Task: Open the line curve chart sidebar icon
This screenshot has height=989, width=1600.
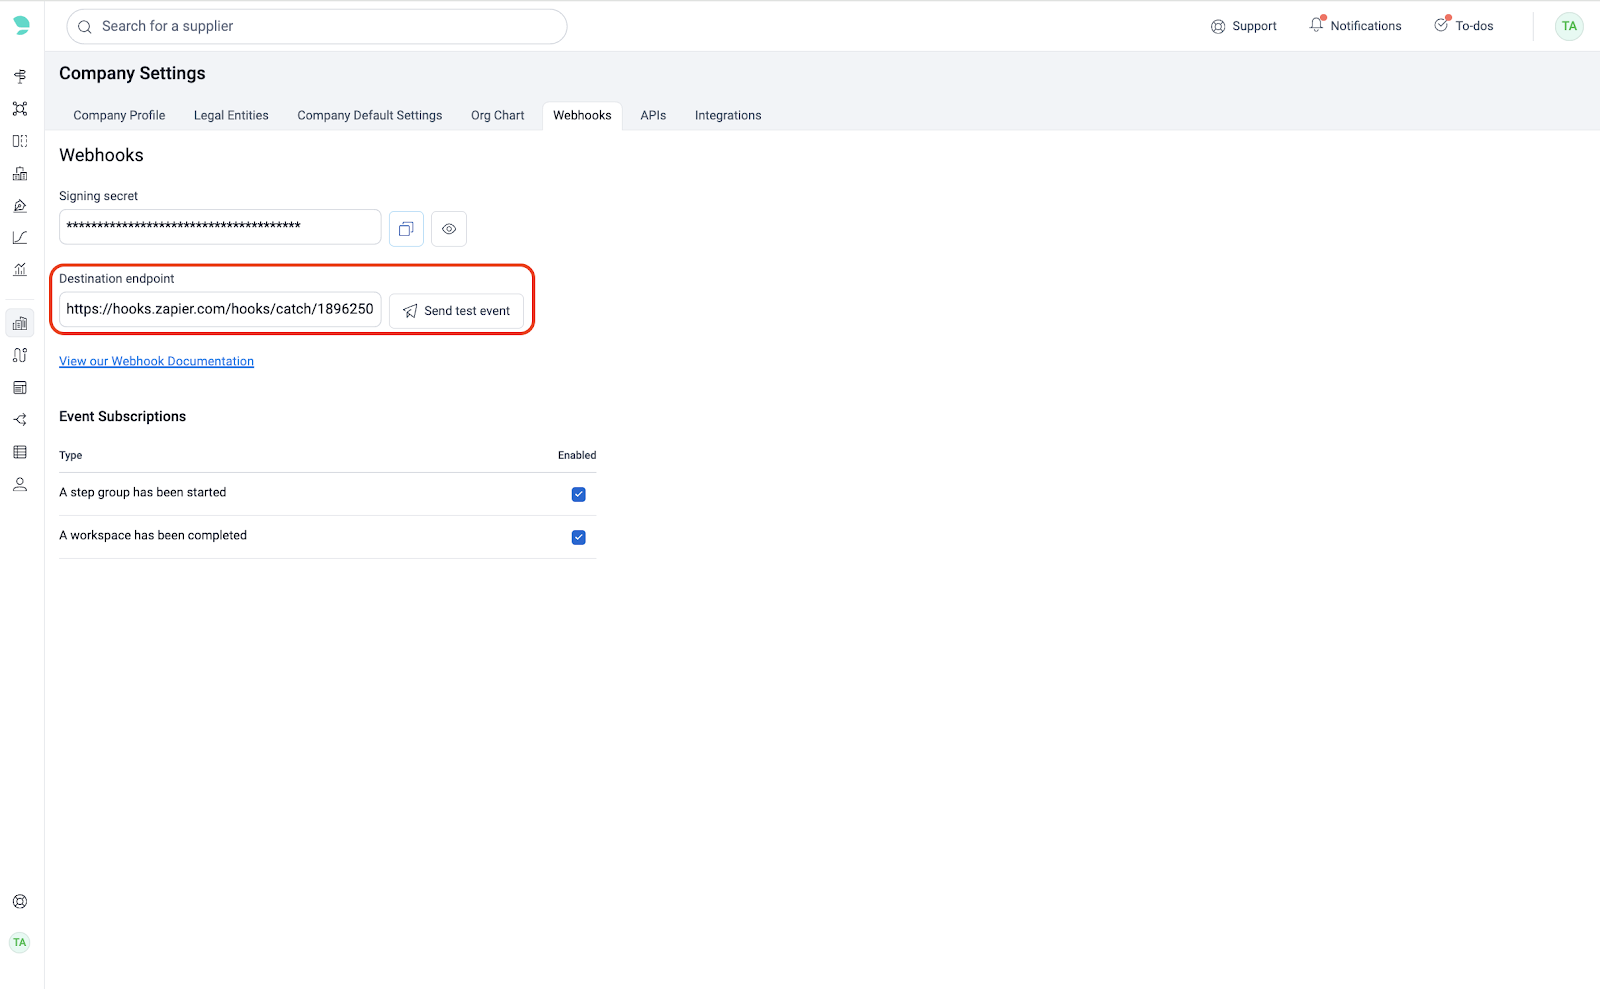Action: 20,238
